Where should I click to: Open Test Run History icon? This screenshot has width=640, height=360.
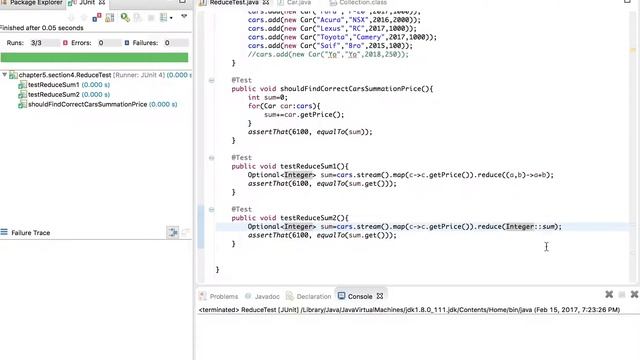pyautogui.click(x=164, y=18)
